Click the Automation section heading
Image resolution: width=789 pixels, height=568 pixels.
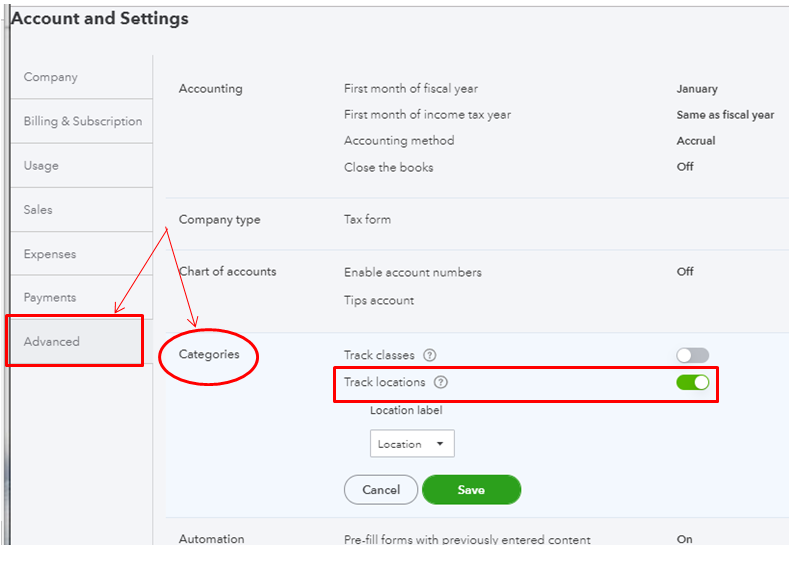211,539
